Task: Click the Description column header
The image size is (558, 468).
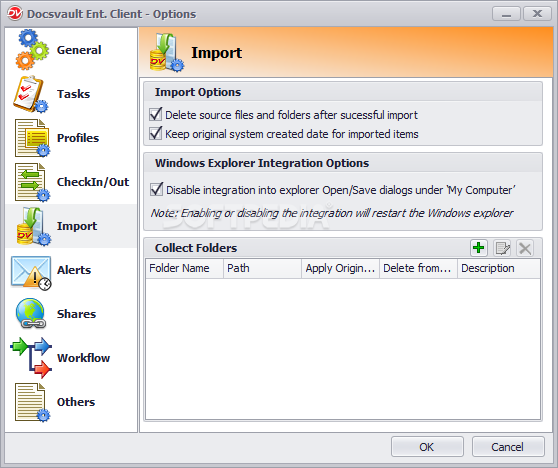Action: point(499,268)
